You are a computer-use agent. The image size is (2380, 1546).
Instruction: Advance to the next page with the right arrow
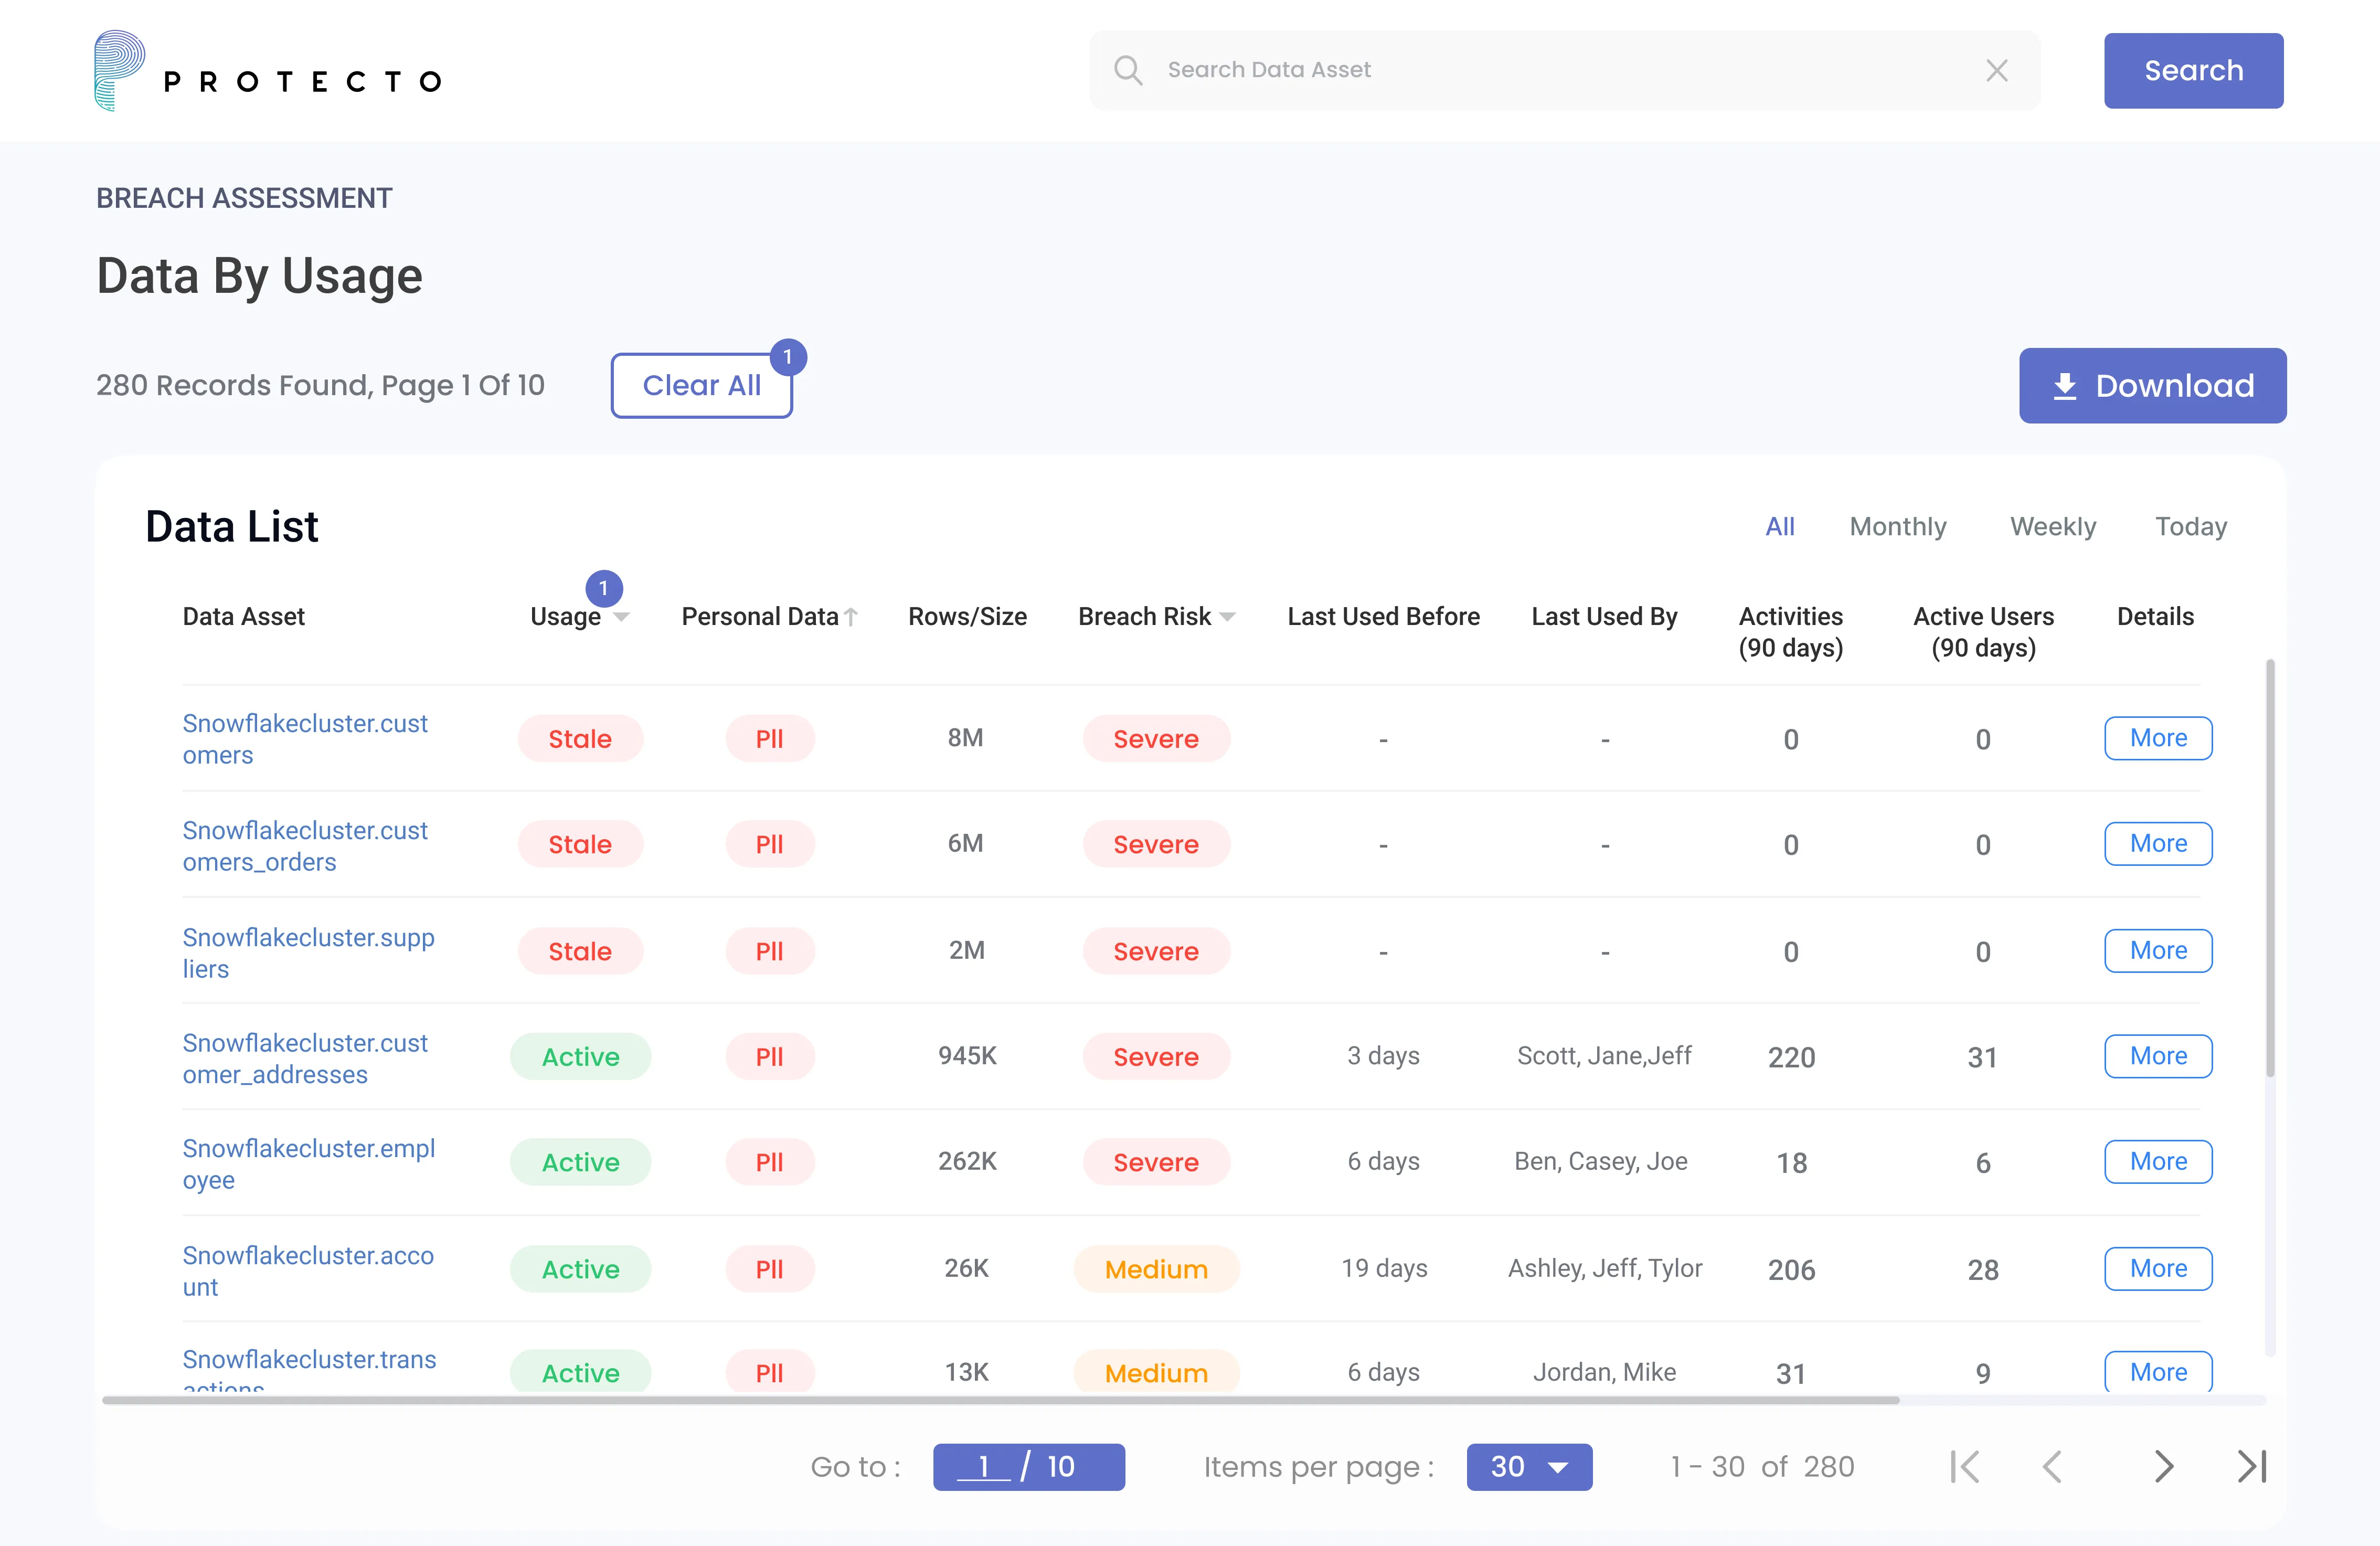[x=2164, y=1466]
